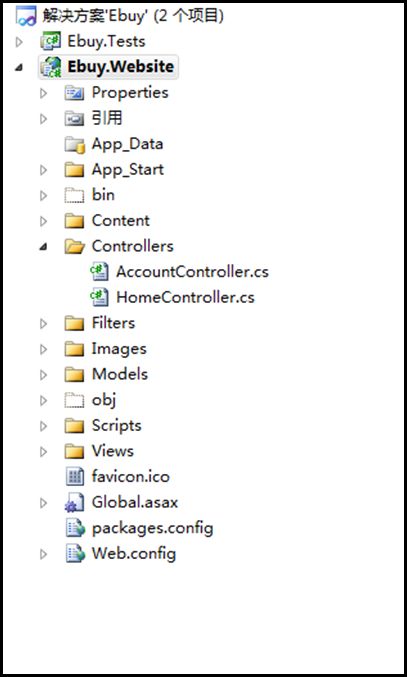The width and height of the screenshot is (407, 677).
Task: Expand the Global.asax node
Action: point(43,503)
